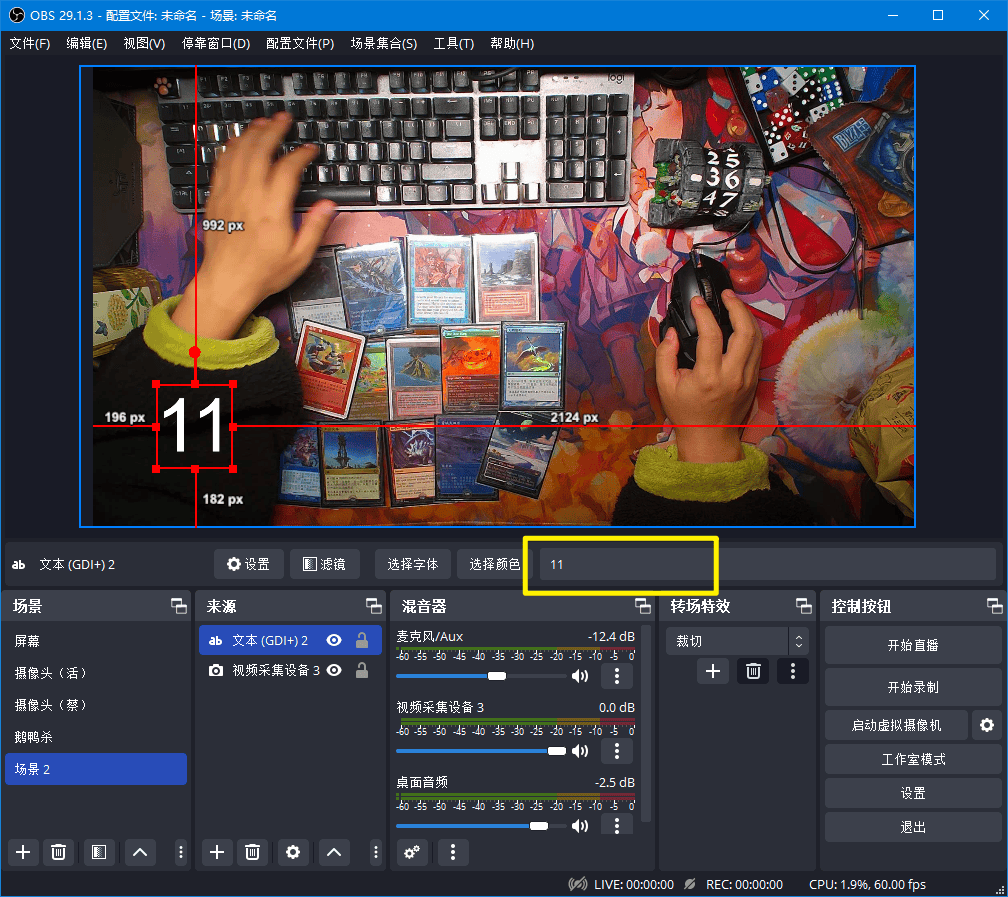Image resolution: width=1008 pixels, height=897 pixels.
Task: Move scene up with arrow icon
Action: (x=140, y=853)
